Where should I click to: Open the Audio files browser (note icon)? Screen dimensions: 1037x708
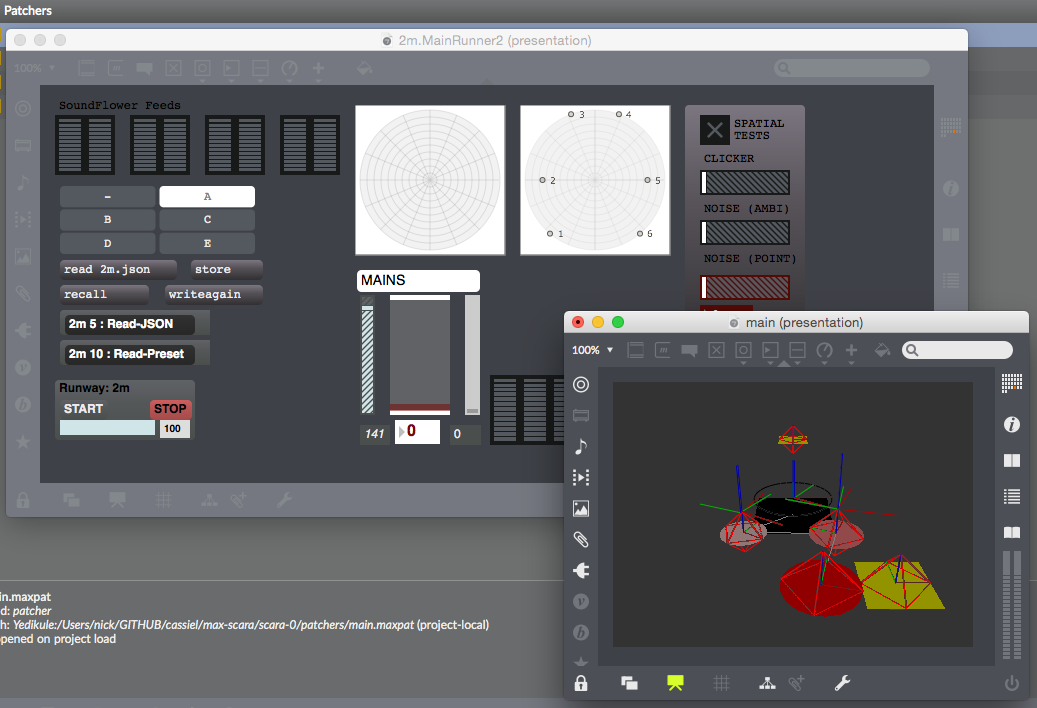pyautogui.click(x=581, y=446)
